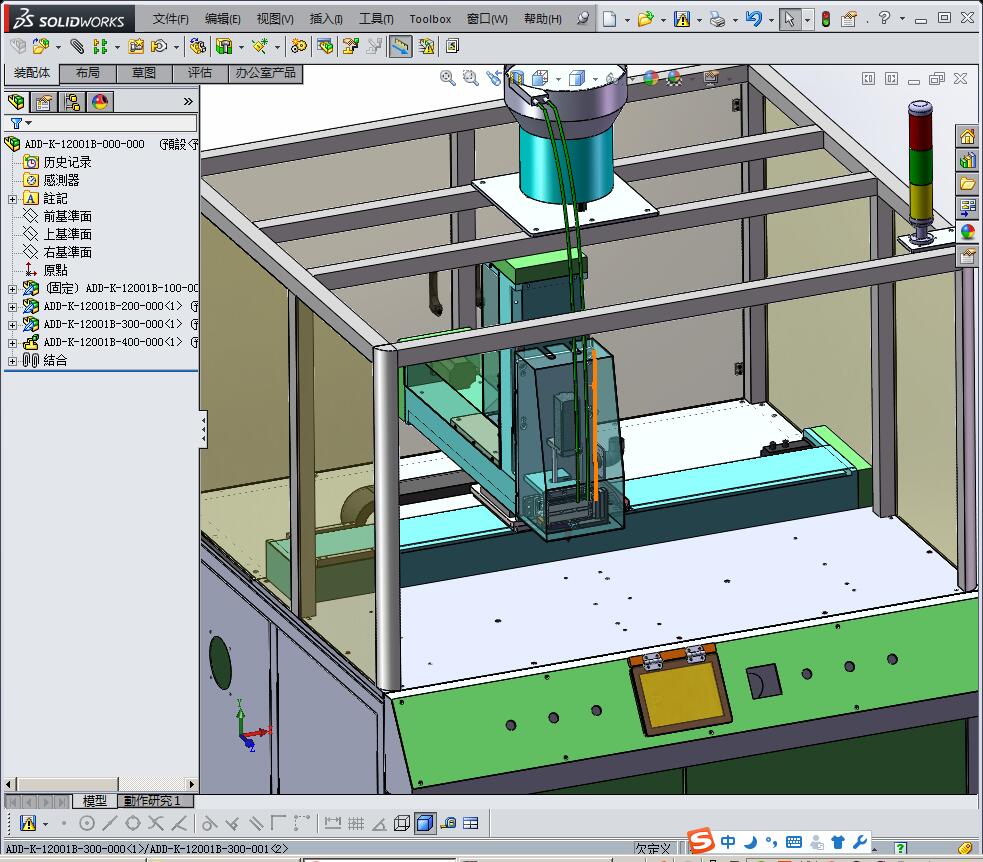Toggle the highlighted shaded cube button in bottom toolbar
This screenshot has height=862, width=983.
click(x=425, y=823)
